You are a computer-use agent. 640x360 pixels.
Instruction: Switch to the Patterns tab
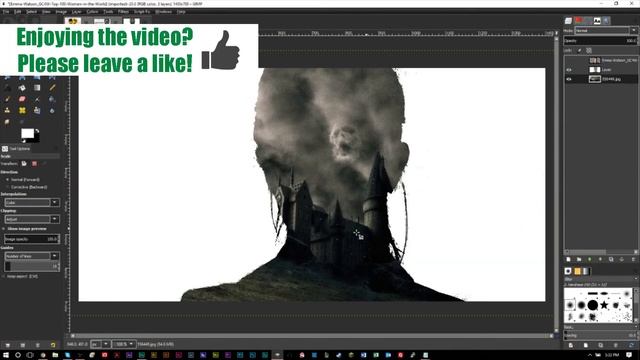tap(577, 271)
